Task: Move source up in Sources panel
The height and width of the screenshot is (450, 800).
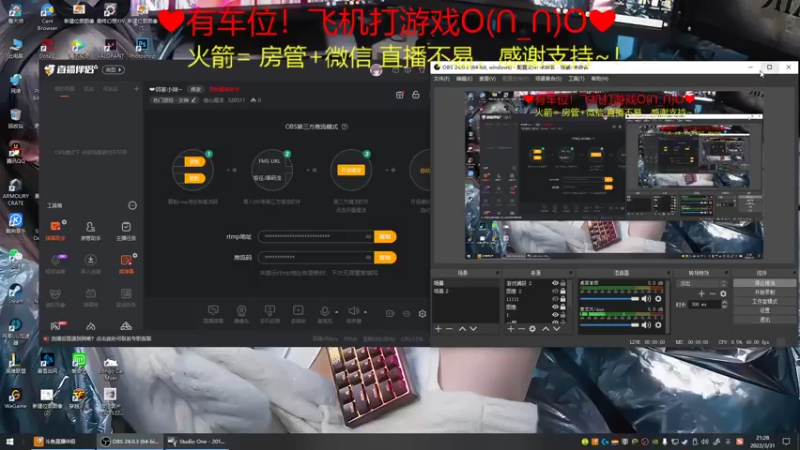Action: (545, 329)
